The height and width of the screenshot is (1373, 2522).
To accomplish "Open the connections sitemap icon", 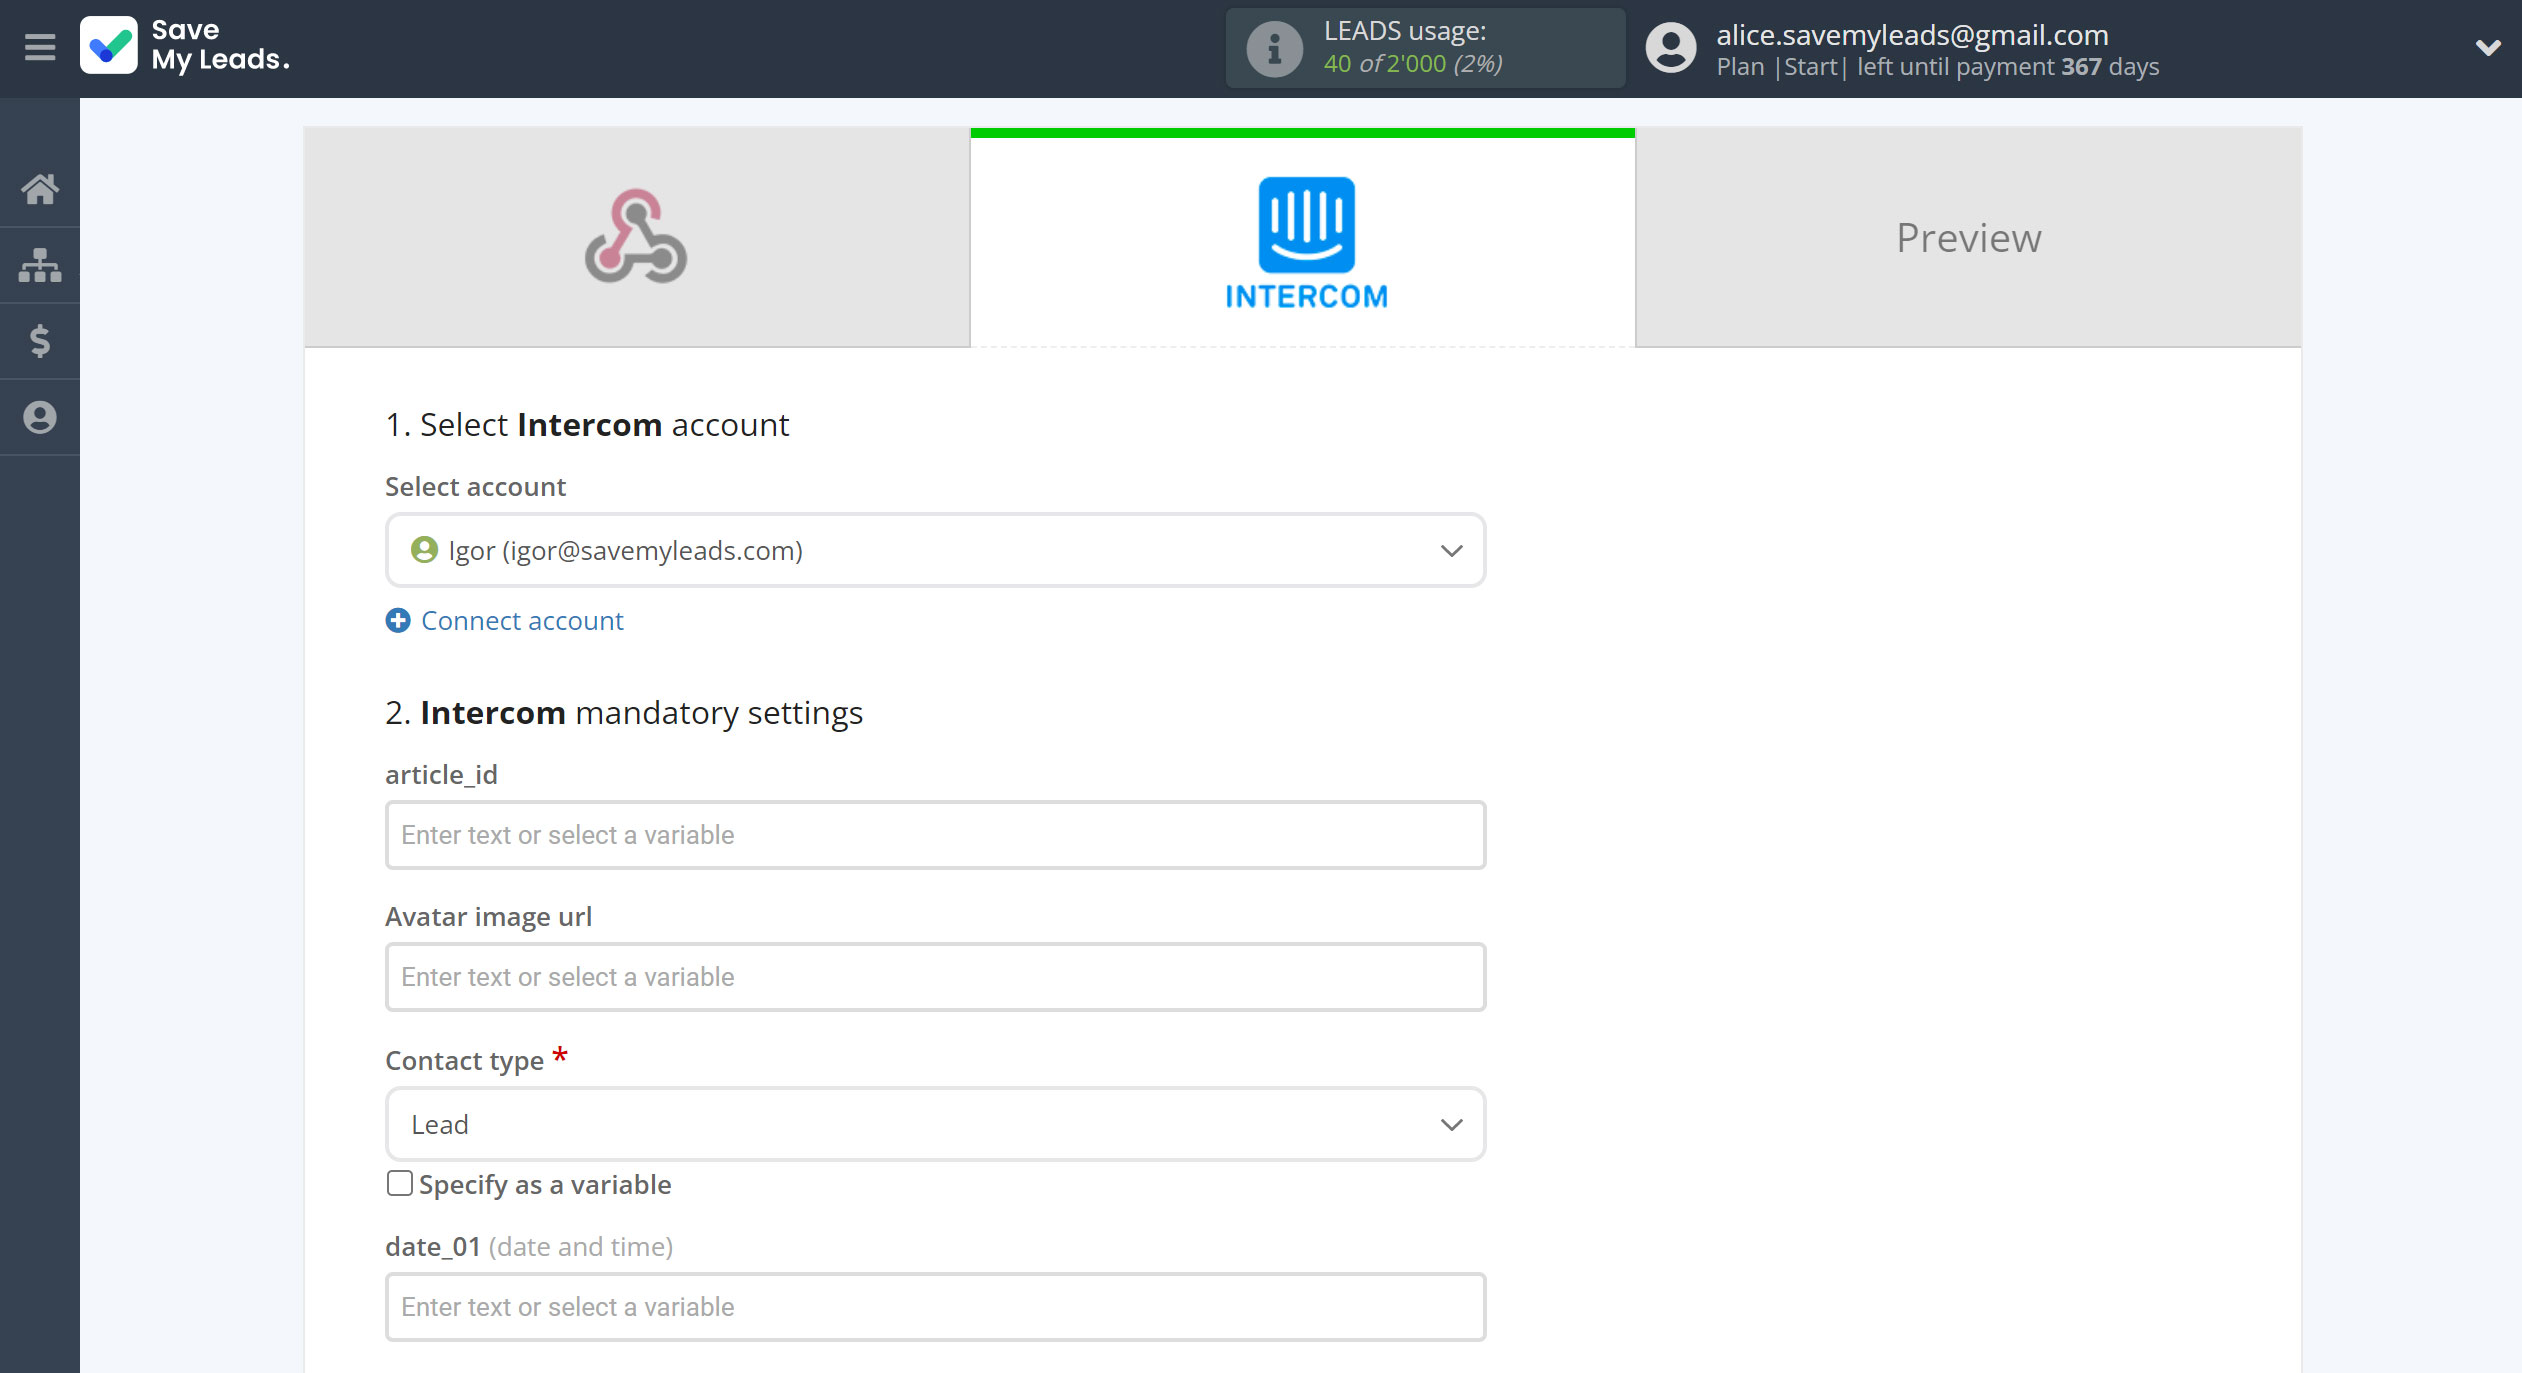I will [40, 265].
